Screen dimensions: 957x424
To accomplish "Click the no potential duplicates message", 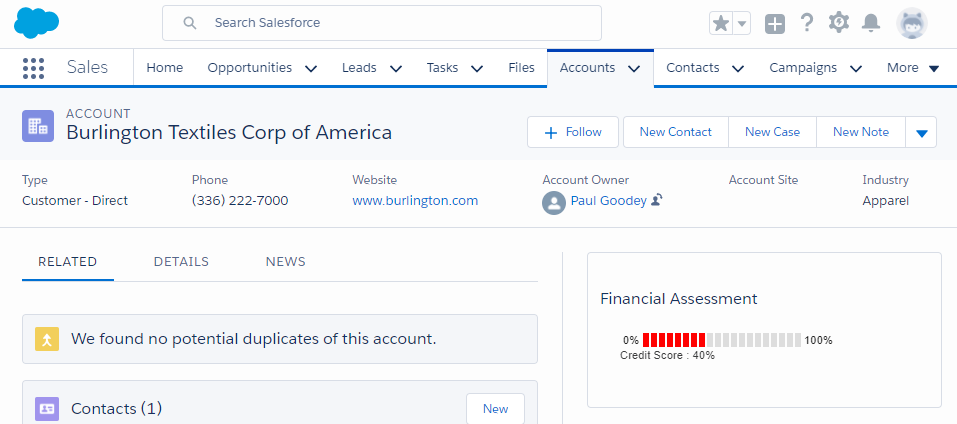I will coord(254,339).
